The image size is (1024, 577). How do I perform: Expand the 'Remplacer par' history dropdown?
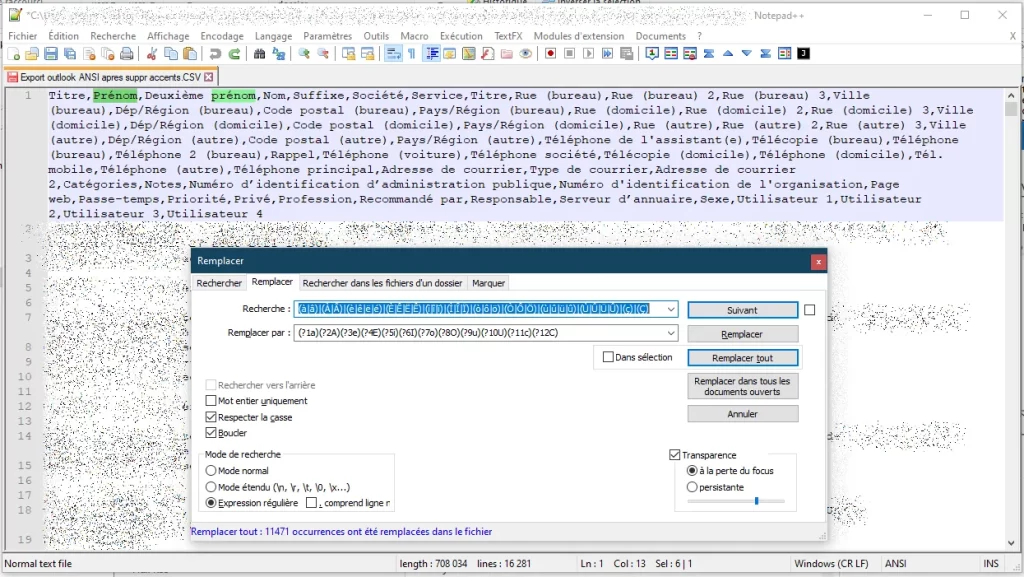(671, 333)
